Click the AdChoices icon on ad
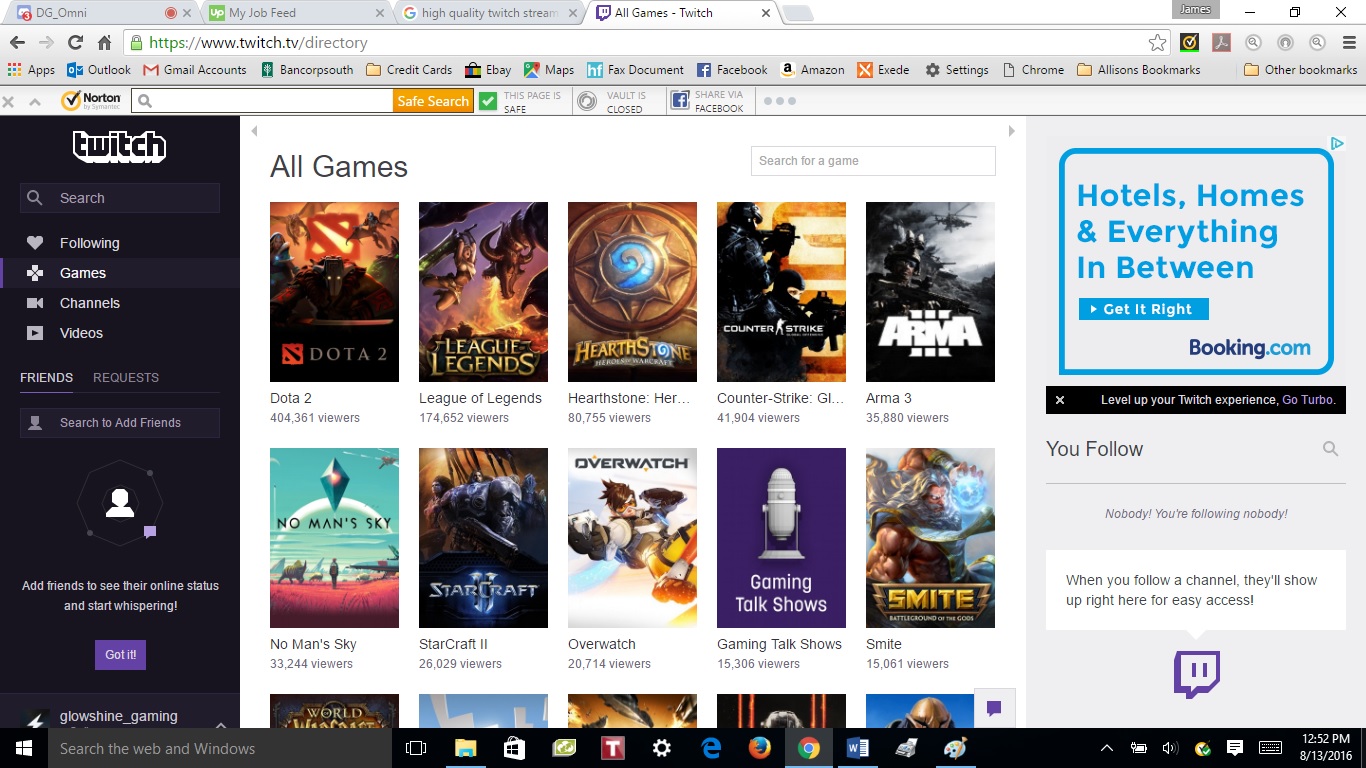Image resolution: width=1366 pixels, height=768 pixels. coord(1337,144)
